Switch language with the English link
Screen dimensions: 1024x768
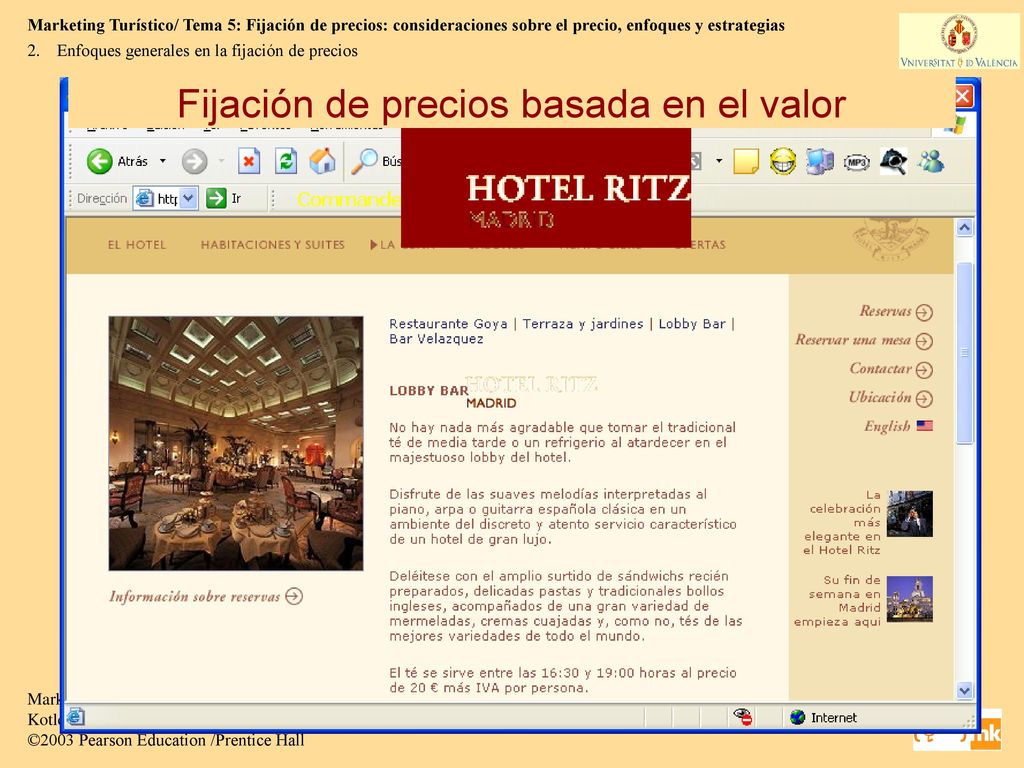coord(887,426)
